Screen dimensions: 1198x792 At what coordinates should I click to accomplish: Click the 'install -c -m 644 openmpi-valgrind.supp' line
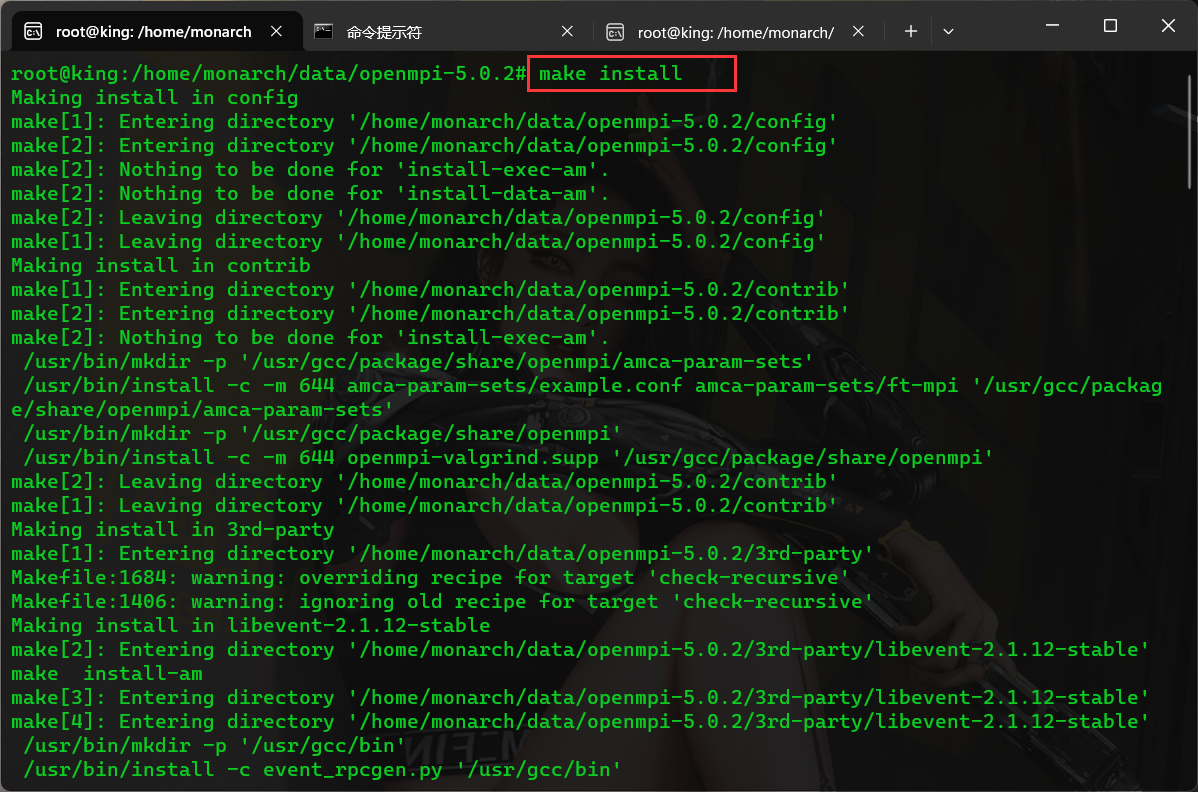pyautogui.click(x=508, y=457)
